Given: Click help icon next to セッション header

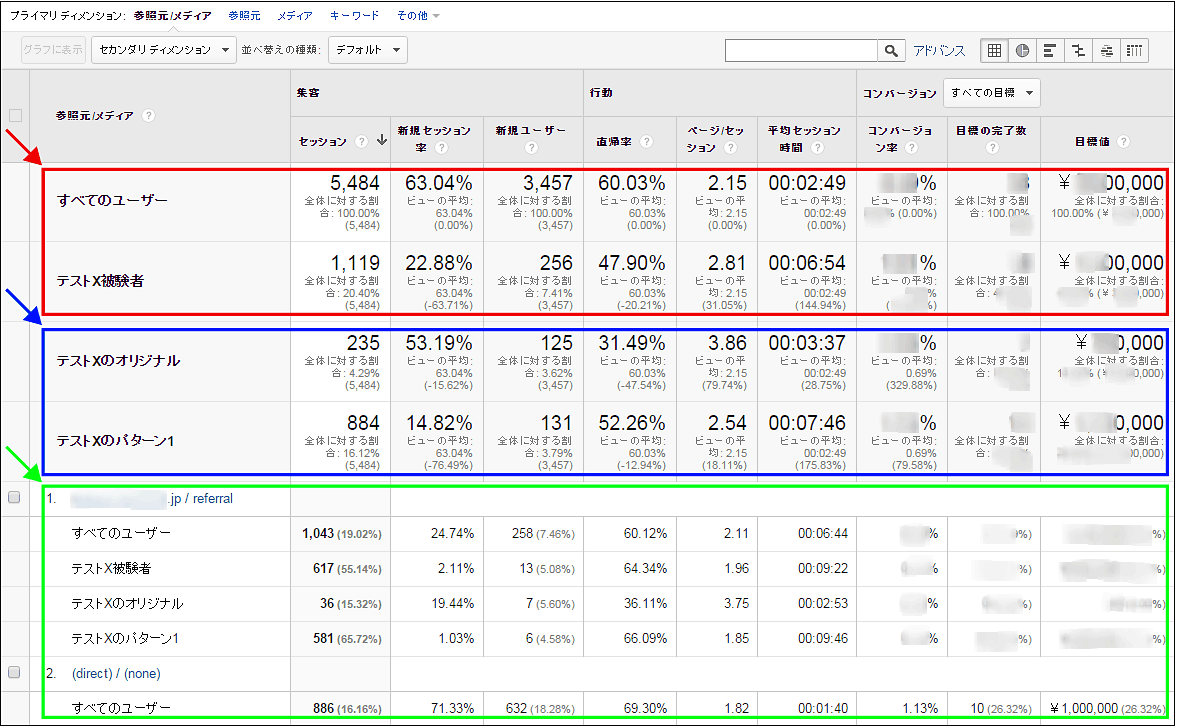Looking at the screenshot, I should pyautogui.click(x=361, y=142).
